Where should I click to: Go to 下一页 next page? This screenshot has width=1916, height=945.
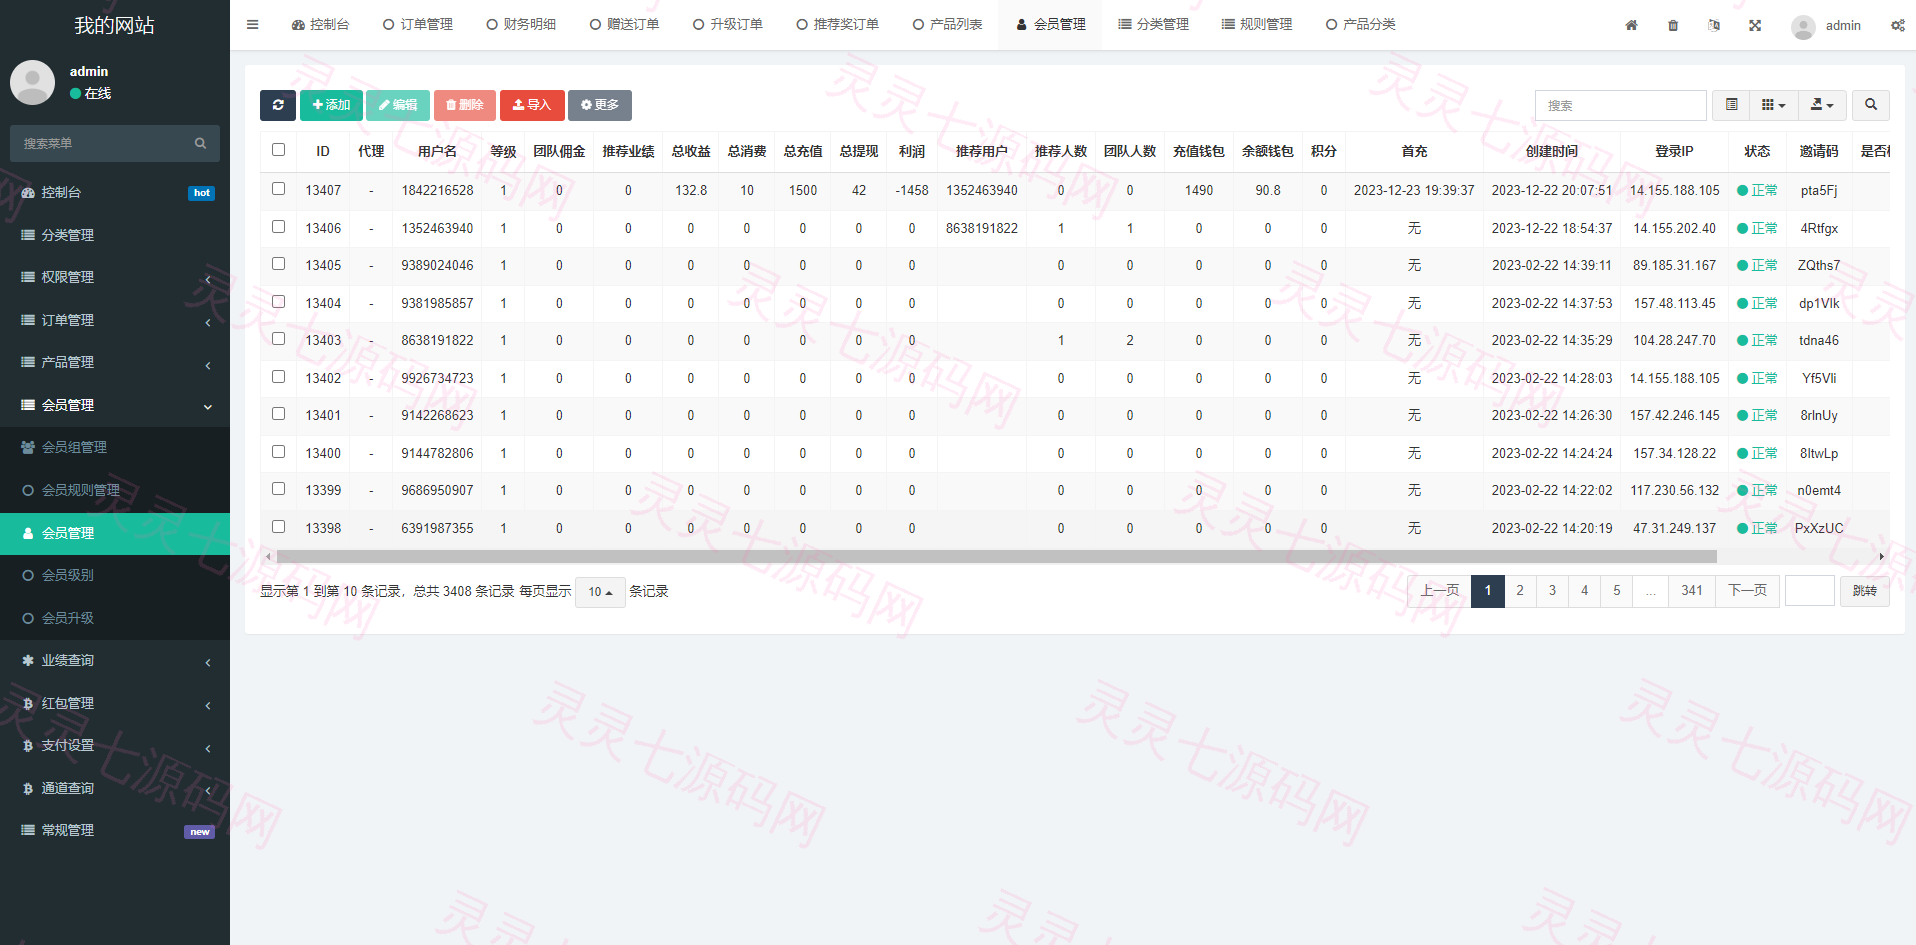(x=1747, y=591)
